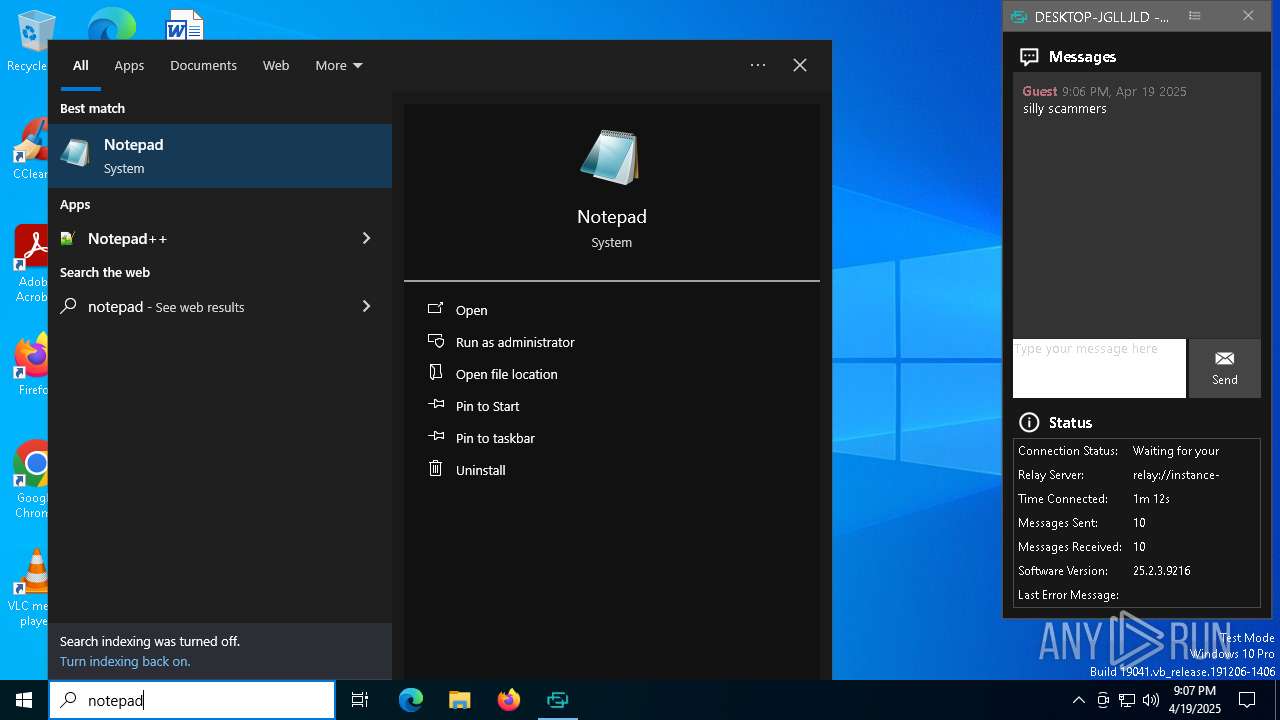The image size is (1280, 720).
Task: Show hidden system tray icons
Action: click(1078, 700)
